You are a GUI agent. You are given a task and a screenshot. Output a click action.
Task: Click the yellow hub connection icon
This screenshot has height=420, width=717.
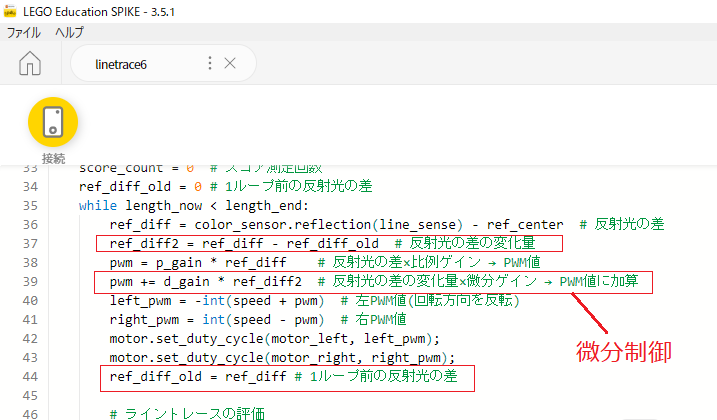tap(53, 121)
